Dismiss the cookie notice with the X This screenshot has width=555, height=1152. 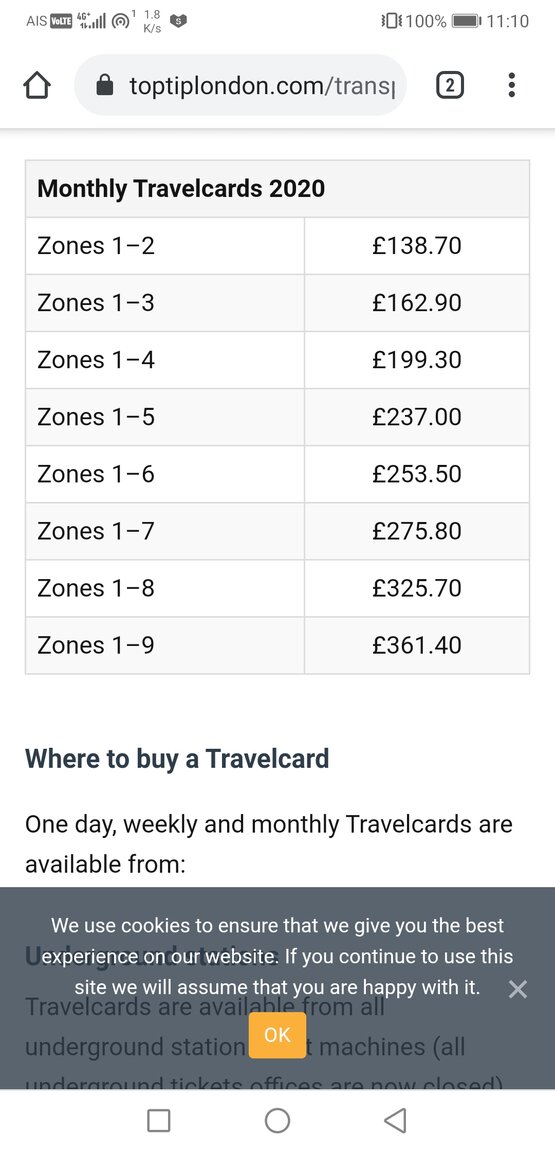coord(518,990)
